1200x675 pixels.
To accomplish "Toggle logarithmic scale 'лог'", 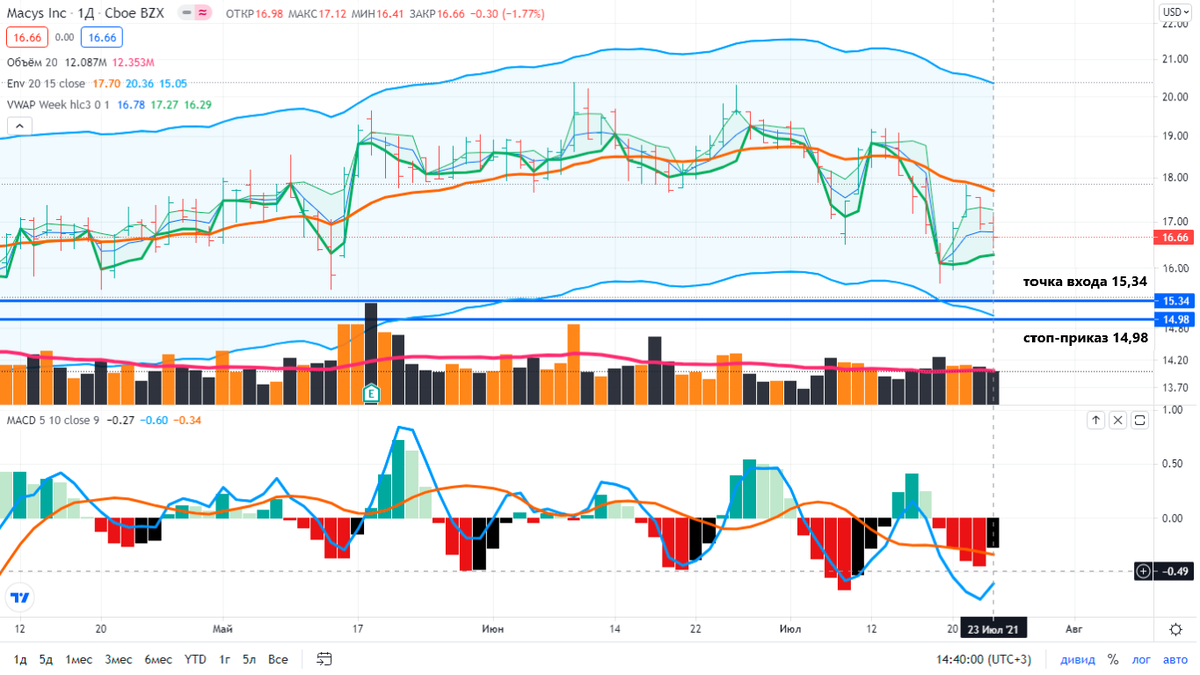I will [1141, 659].
